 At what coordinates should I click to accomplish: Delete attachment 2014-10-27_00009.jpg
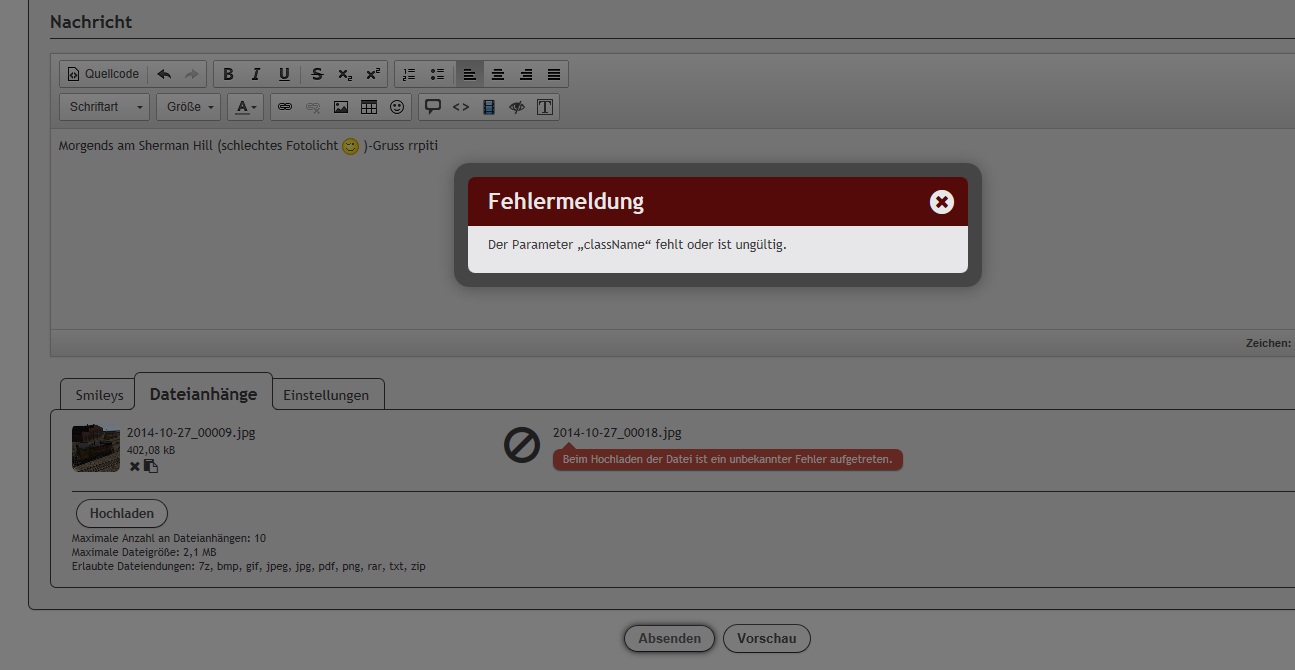[x=135, y=466]
